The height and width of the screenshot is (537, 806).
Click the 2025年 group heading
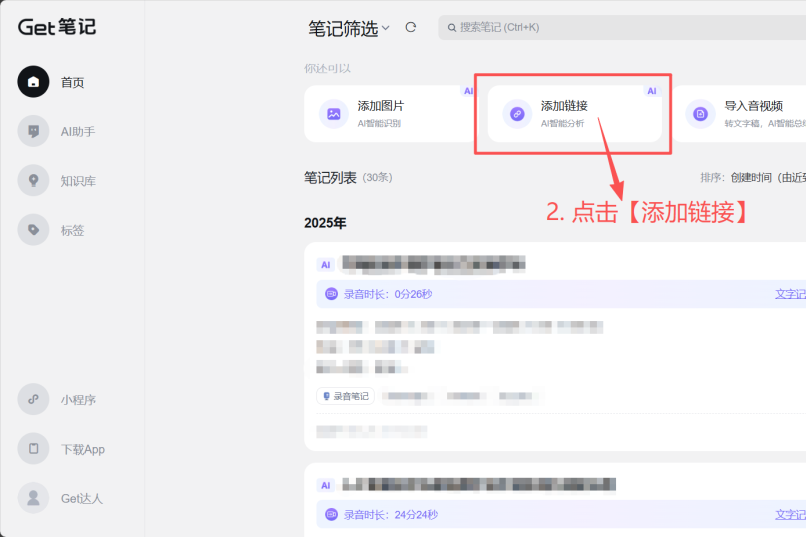tap(325, 223)
